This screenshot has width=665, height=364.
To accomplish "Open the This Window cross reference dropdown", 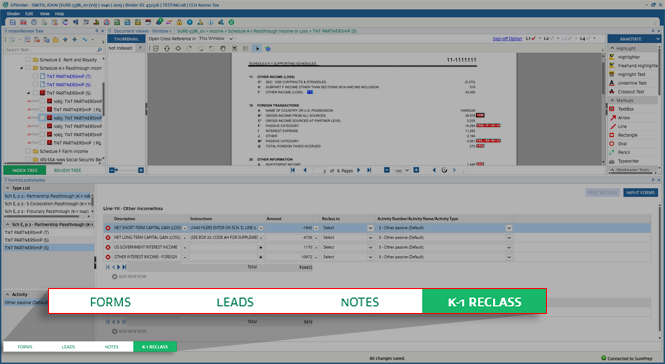I will pos(231,39).
